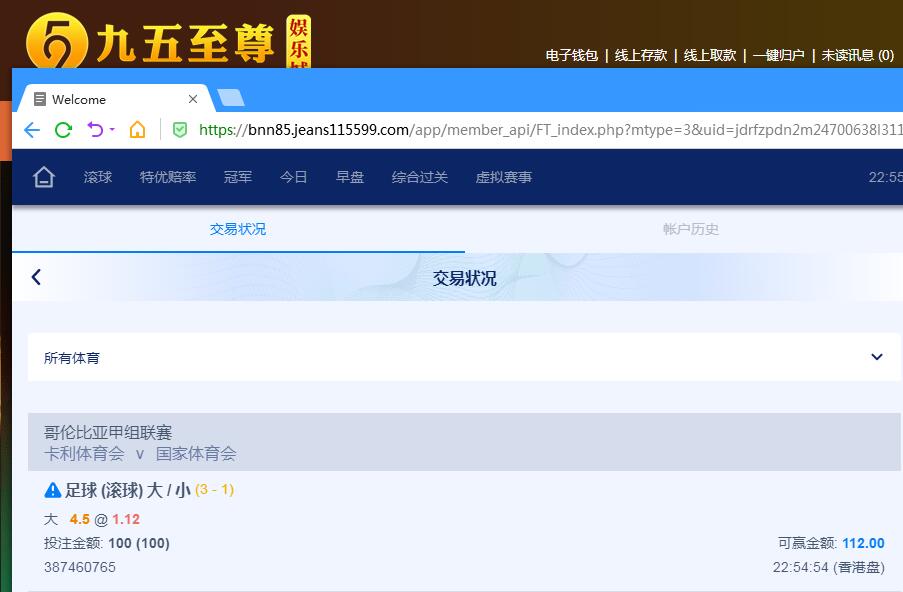Click the 一键归户 link

point(779,55)
